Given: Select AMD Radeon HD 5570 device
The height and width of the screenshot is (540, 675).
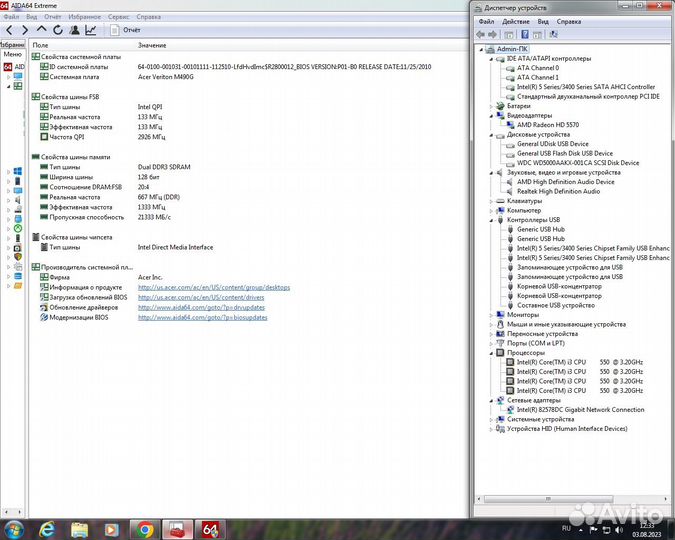Looking at the screenshot, I should [548, 125].
